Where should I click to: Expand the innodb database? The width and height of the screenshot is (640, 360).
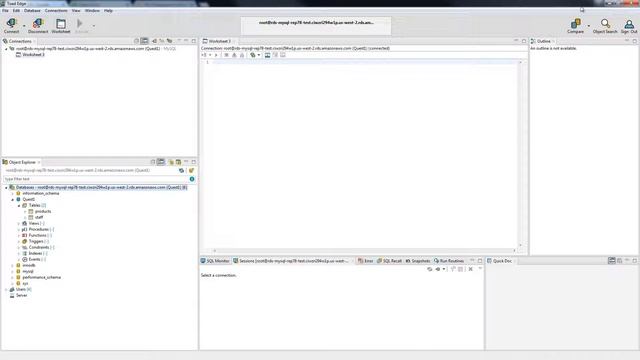click(x=12, y=266)
